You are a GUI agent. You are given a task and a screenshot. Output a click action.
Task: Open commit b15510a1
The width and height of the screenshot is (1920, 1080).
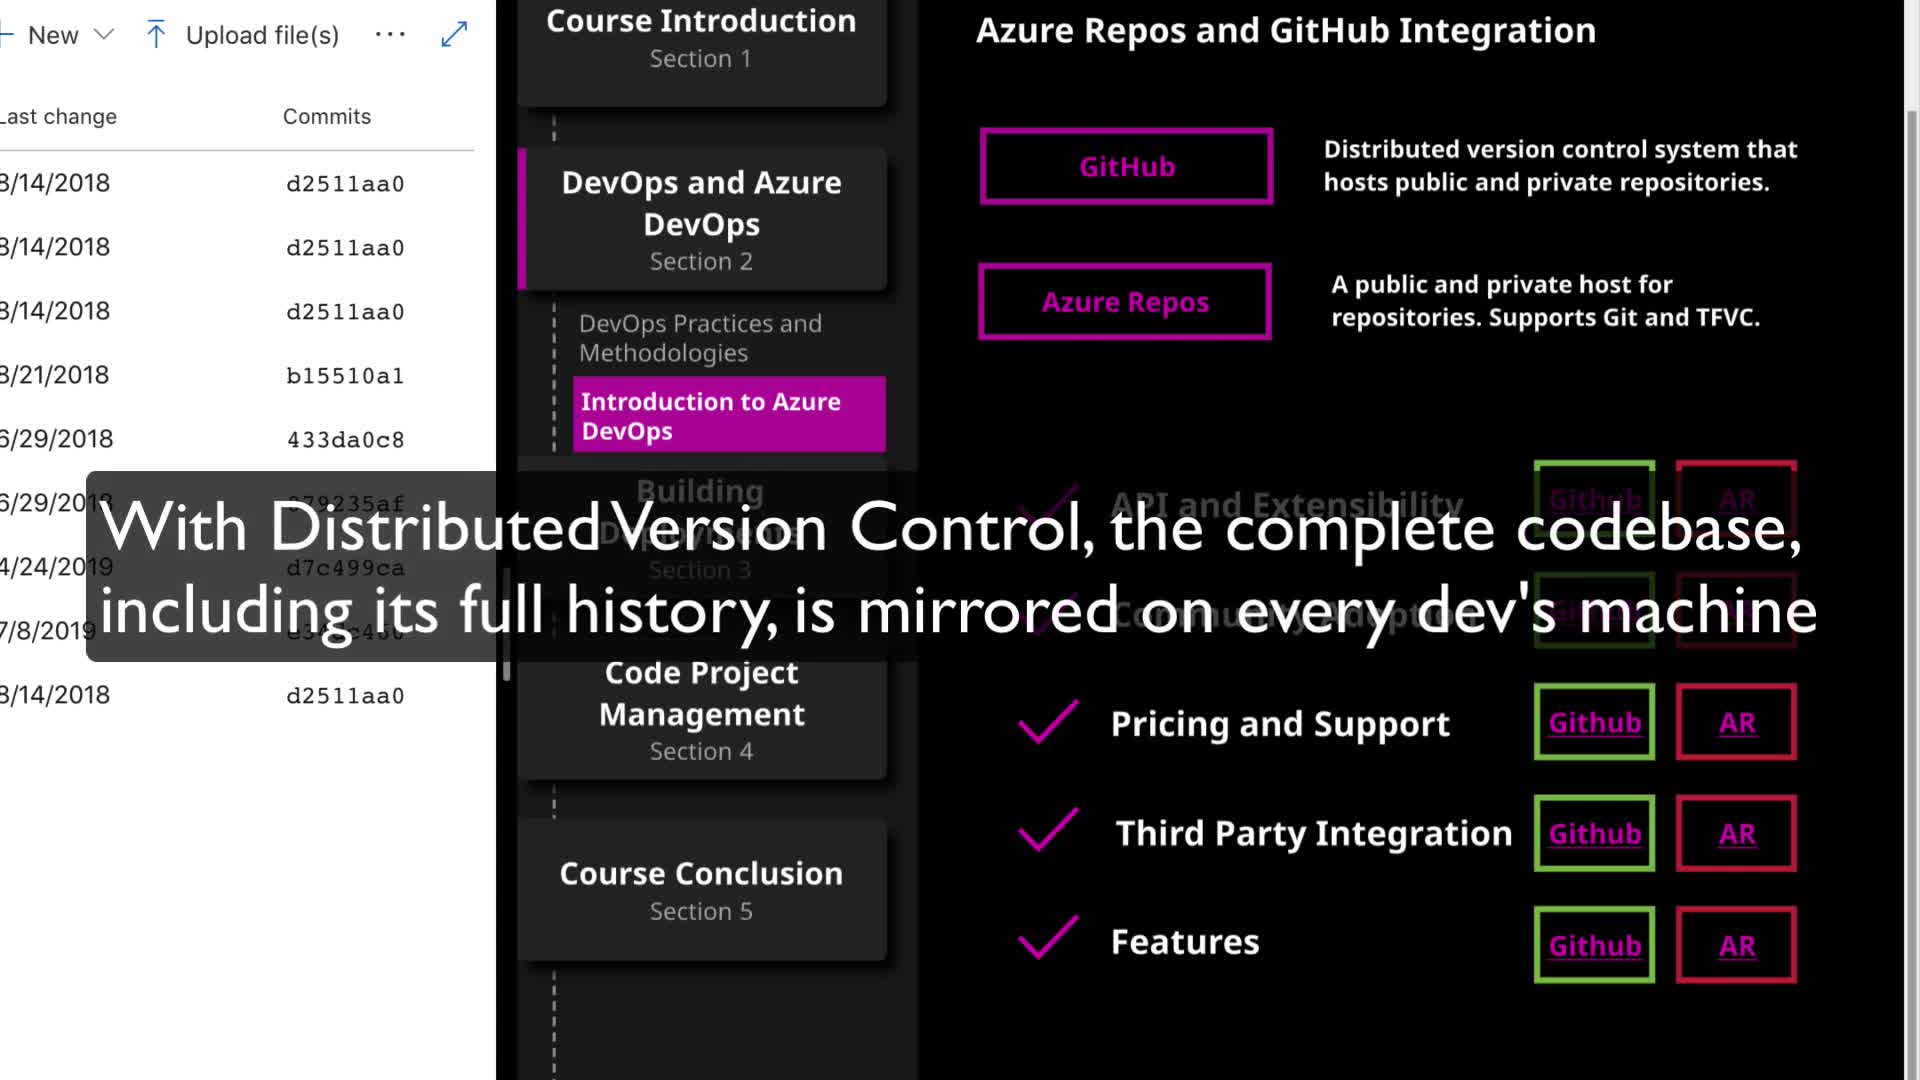click(x=345, y=376)
